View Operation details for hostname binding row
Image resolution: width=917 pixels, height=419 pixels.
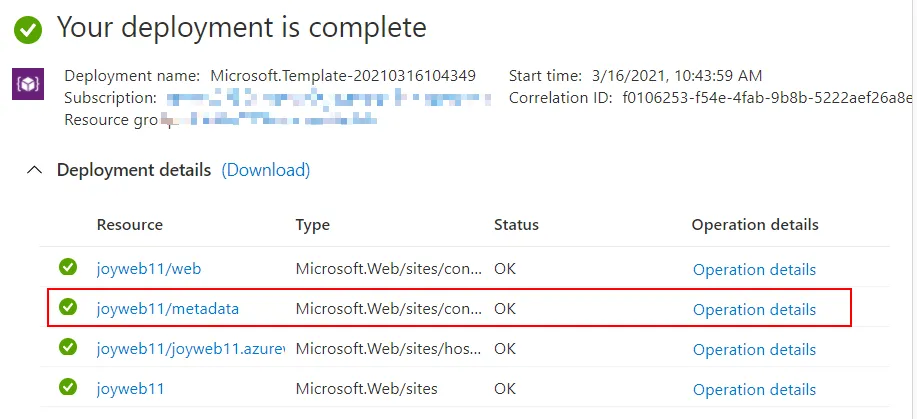click(754, 349)
